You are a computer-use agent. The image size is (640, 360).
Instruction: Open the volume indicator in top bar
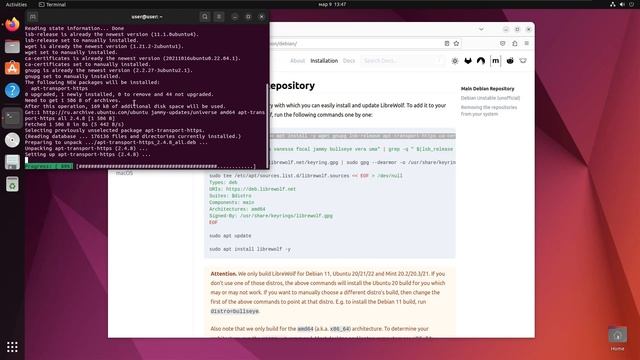(622, 4)
